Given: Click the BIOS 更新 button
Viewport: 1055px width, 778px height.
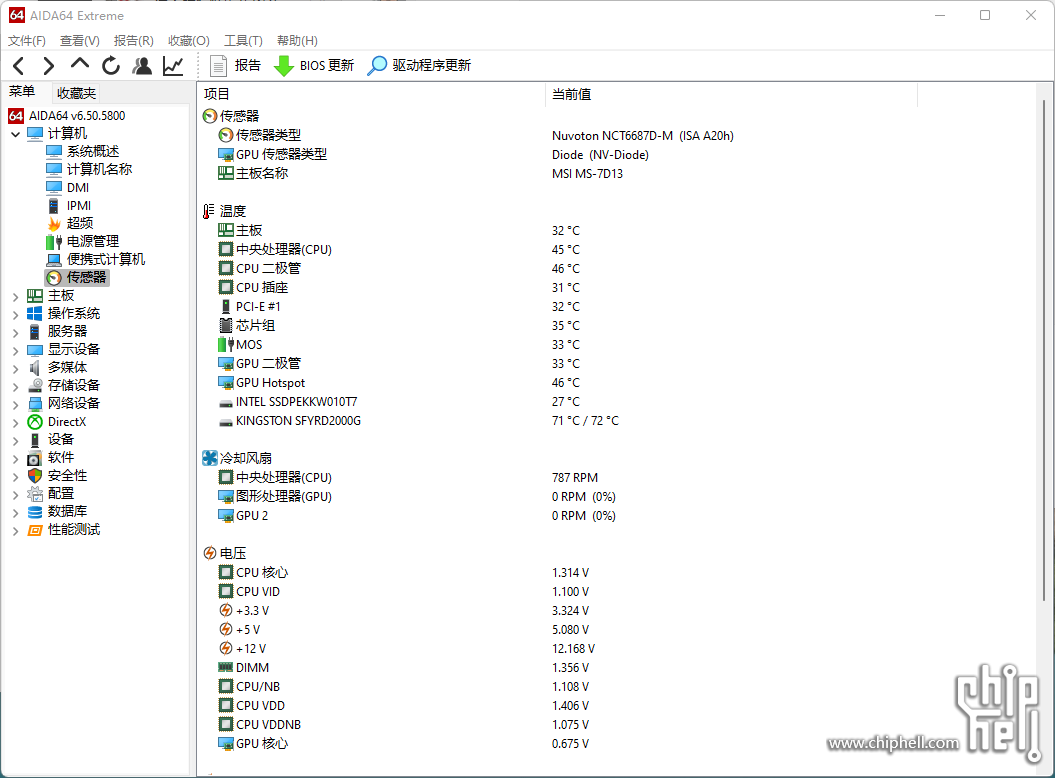Looking at the screenshot, I should tap(314, 65).
